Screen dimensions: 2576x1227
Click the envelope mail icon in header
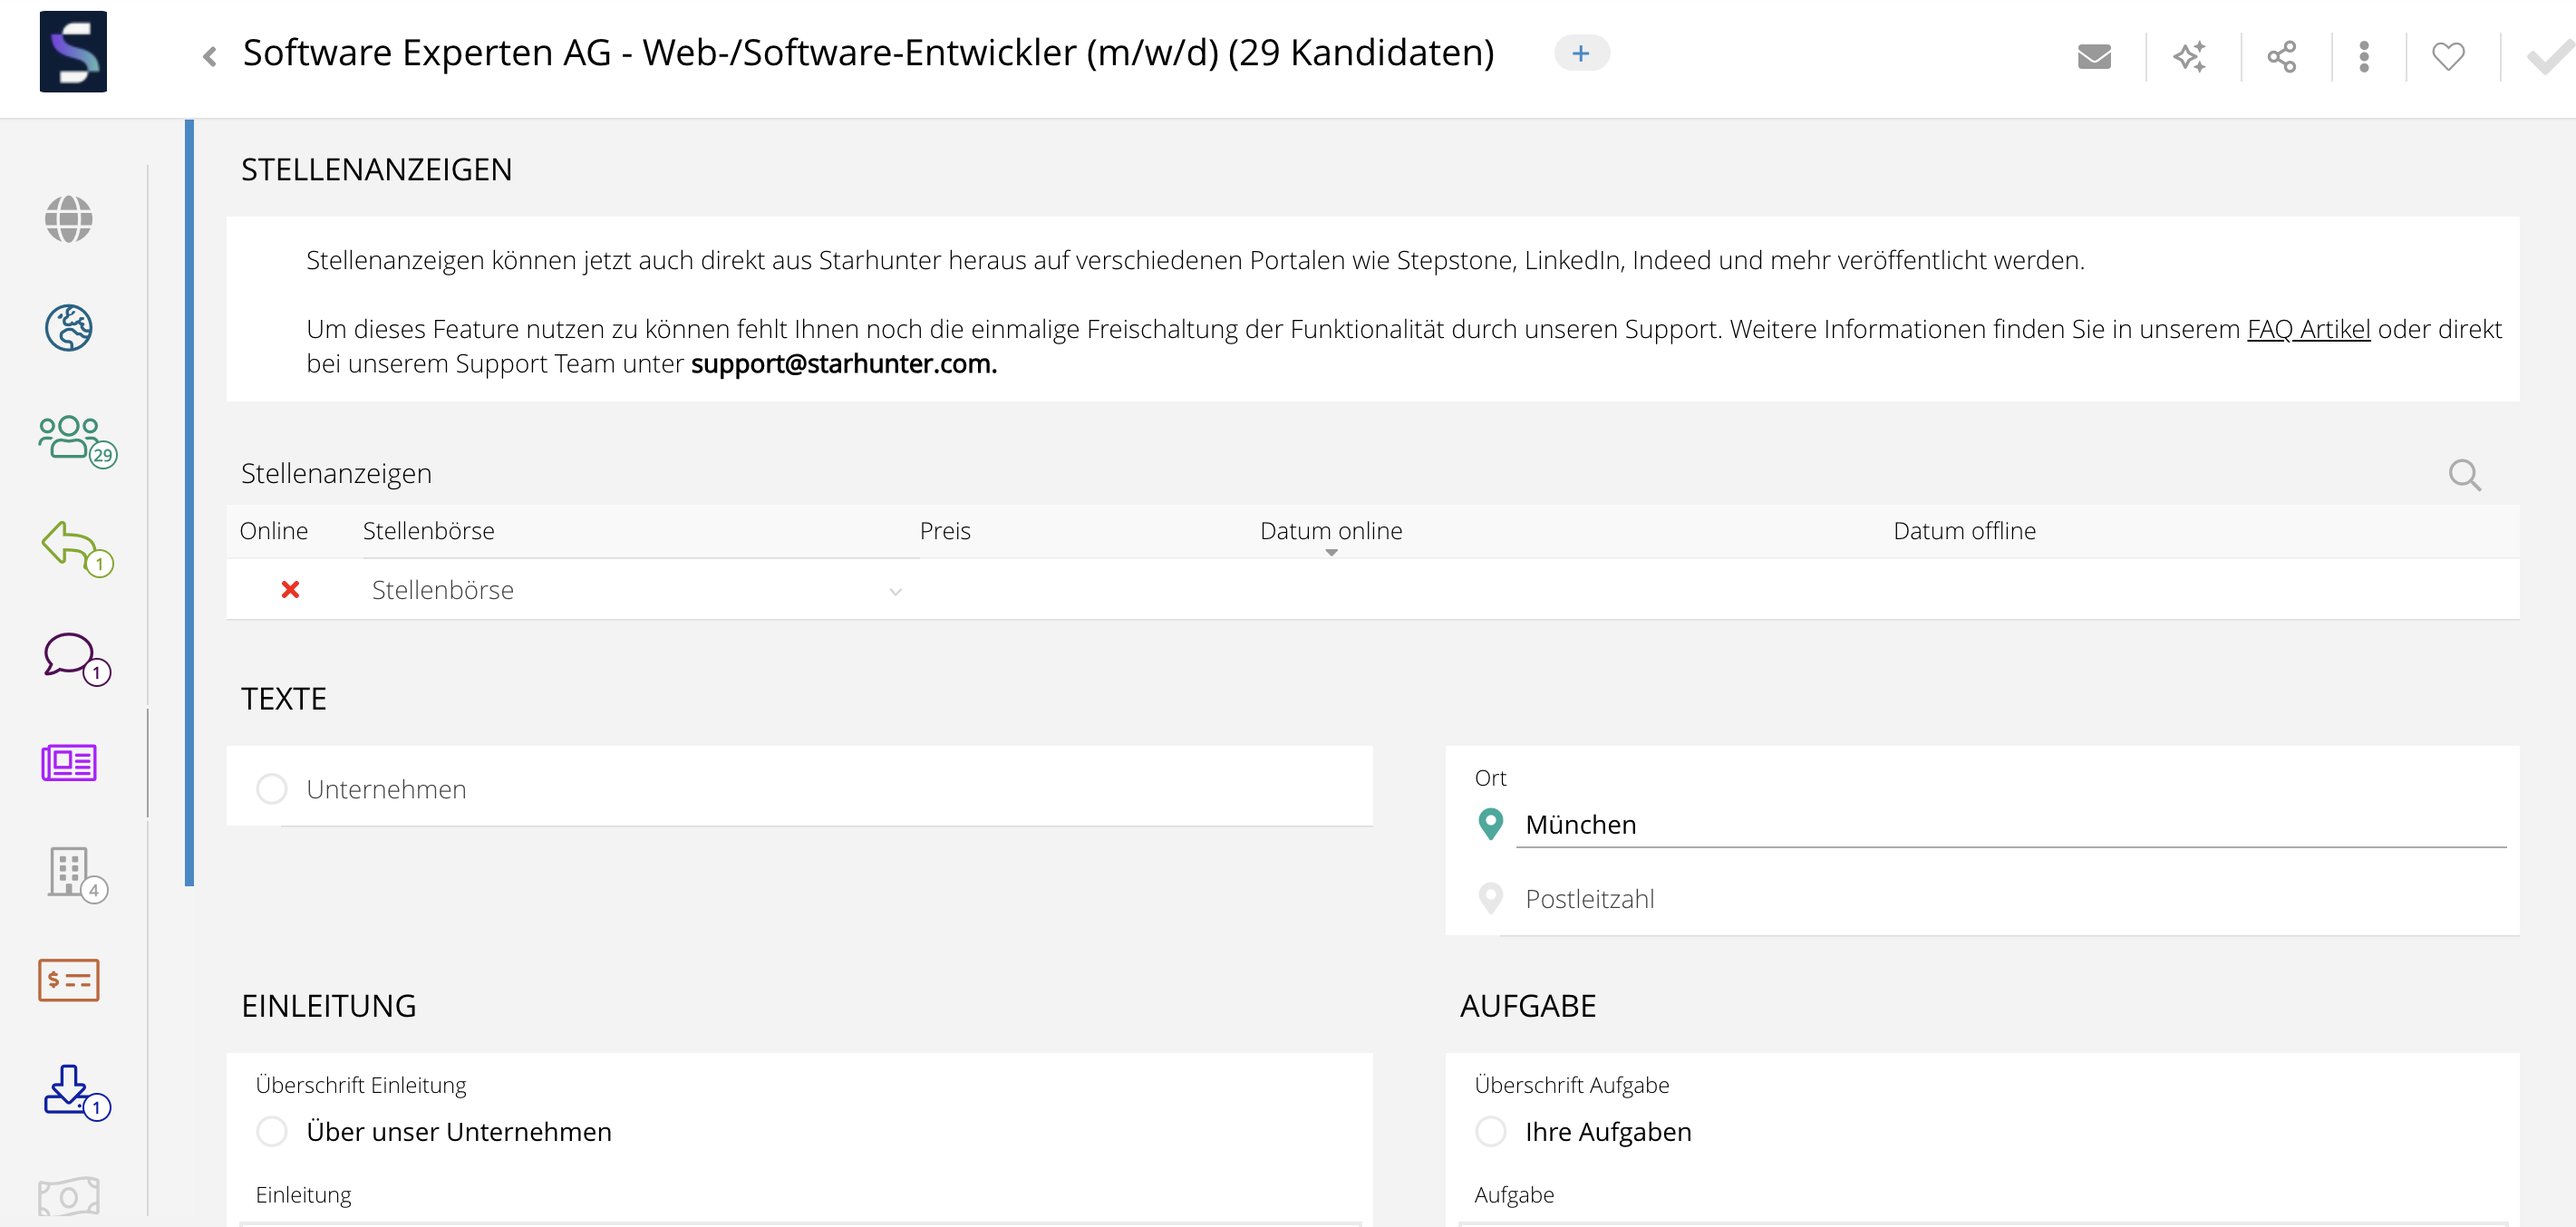(x=2093, y=56)
